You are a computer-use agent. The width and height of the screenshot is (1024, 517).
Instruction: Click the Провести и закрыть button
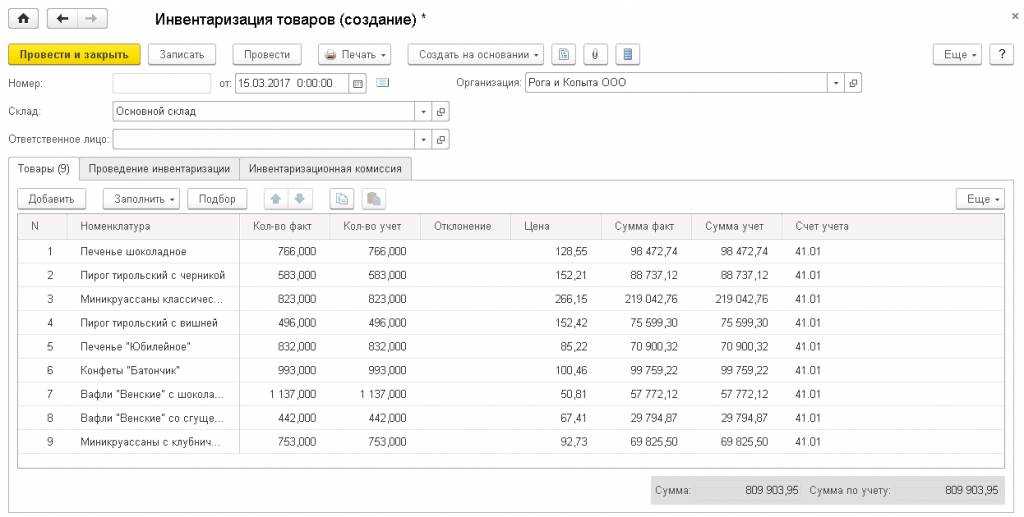pos(74,55)
